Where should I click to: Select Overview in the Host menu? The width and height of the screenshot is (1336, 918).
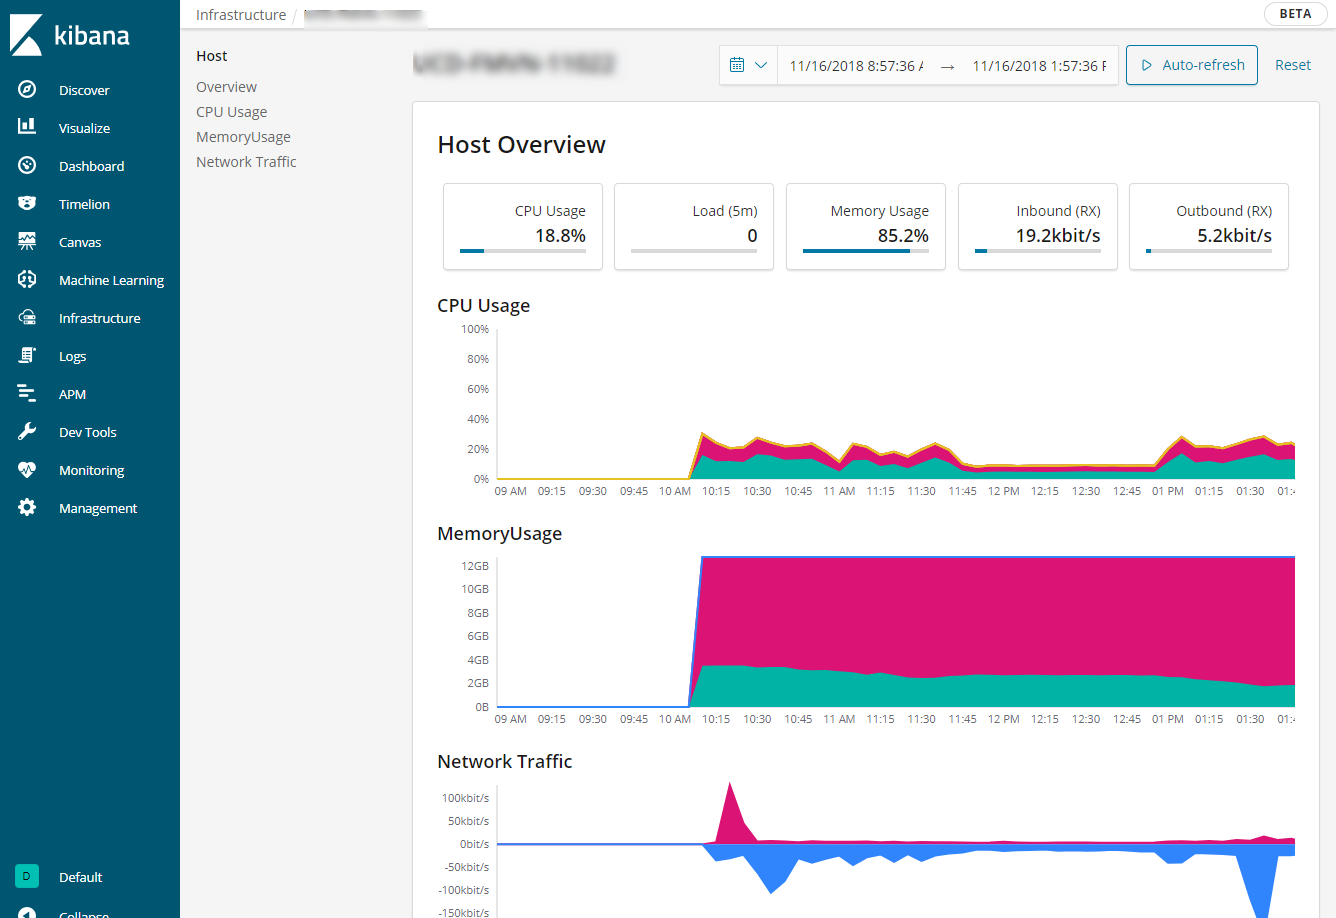(x=226, y=86)
